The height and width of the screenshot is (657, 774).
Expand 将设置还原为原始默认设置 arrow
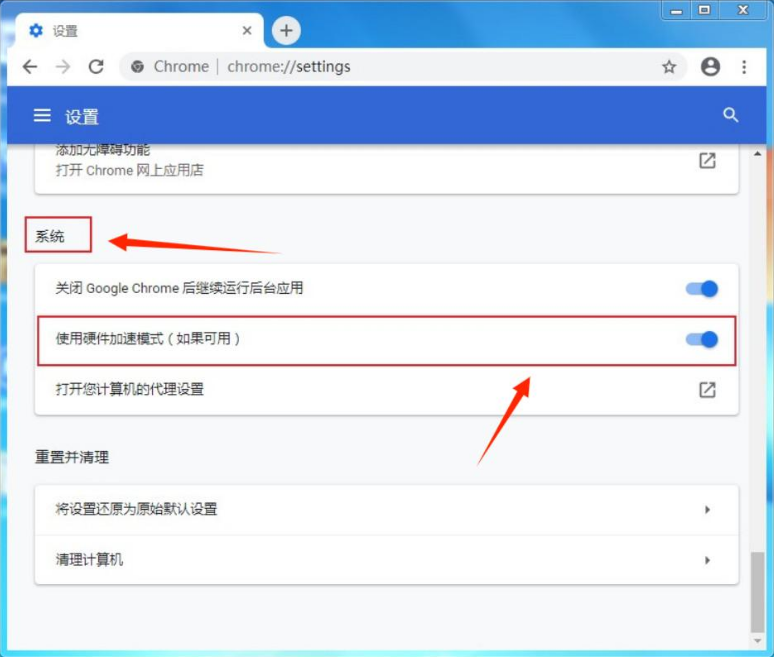pyautogui.click(x=707, y=509)
